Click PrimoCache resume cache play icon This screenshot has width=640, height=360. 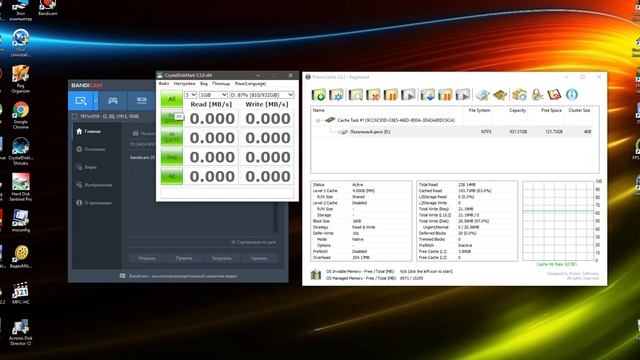[408, 95]
